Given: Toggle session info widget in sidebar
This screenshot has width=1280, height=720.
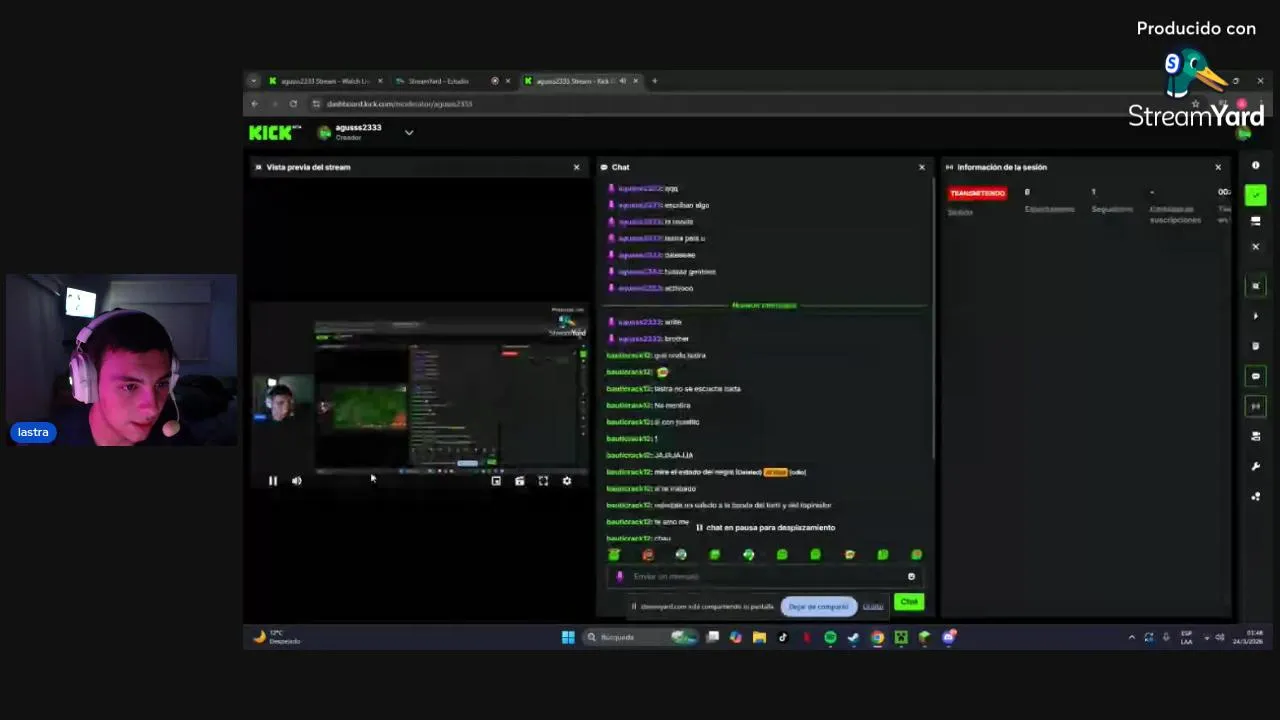Looking at the screenshot, I should point(1256,406).
